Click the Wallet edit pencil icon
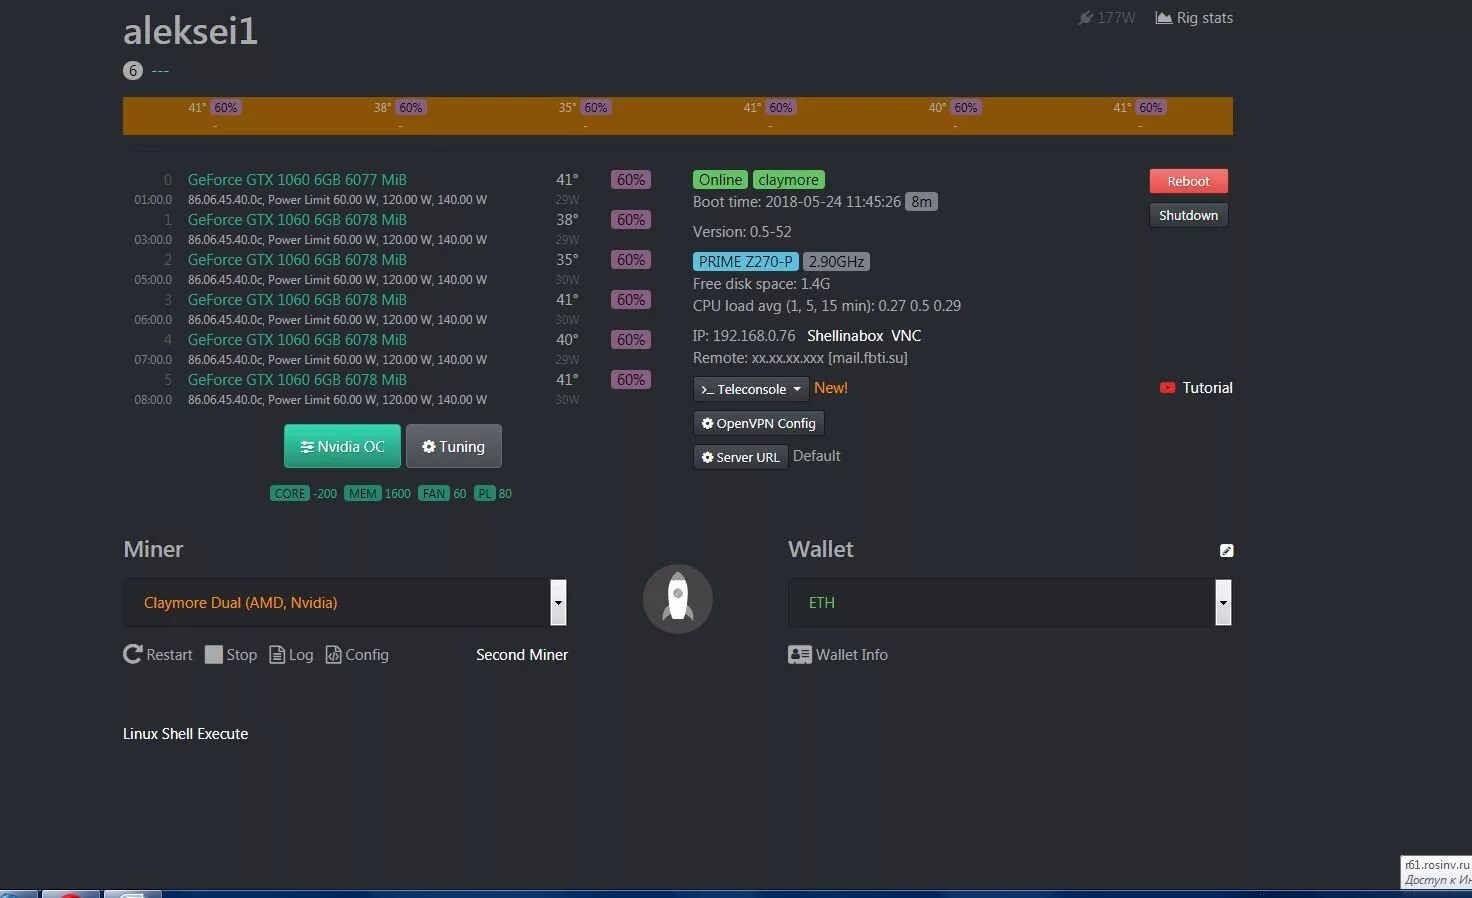Image resolution: width=1472 pixels, height=898 pixels. [x=1226, y=550]
